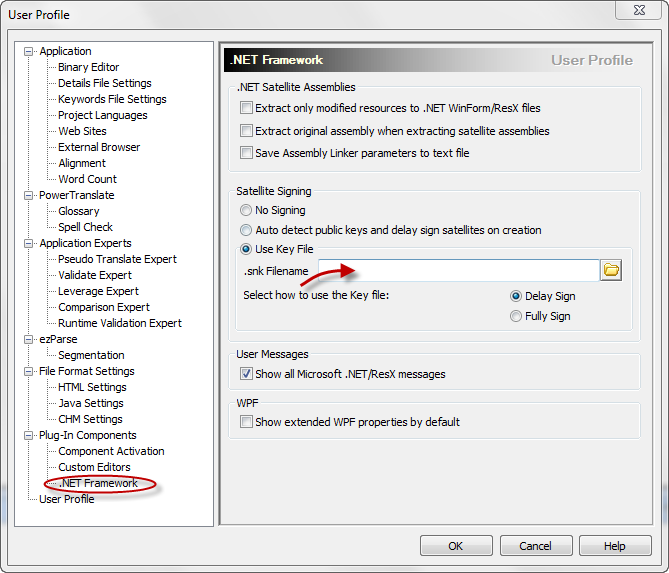Open Java Settings page
Image resolution: width=669 pixels, height=573 pixels.
pos(91,403)
